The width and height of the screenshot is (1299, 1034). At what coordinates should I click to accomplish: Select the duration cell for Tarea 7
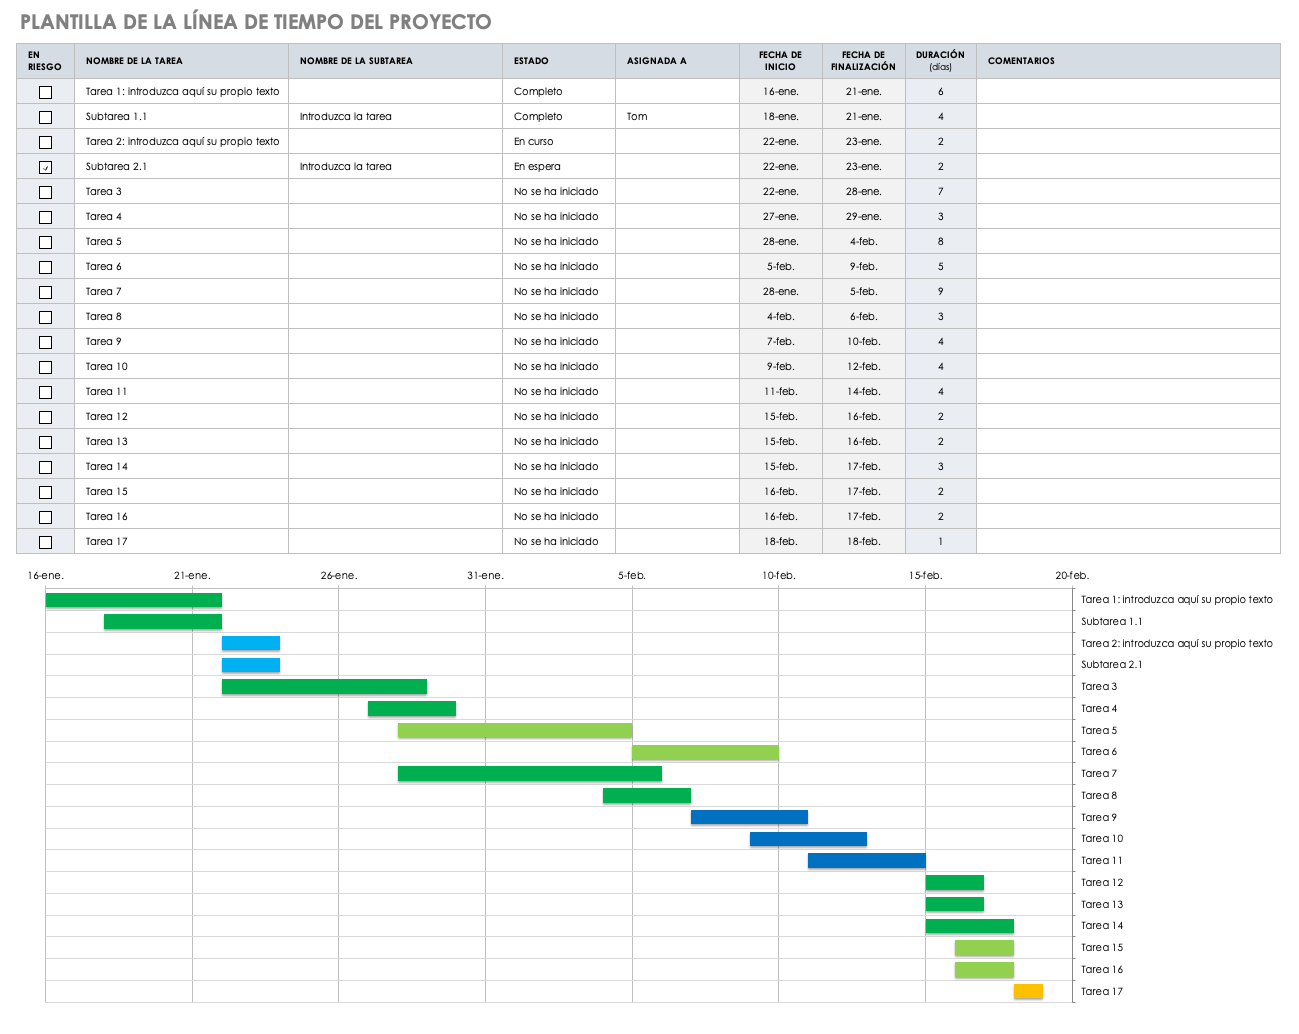pyautogui.click(x=940, y=292)
